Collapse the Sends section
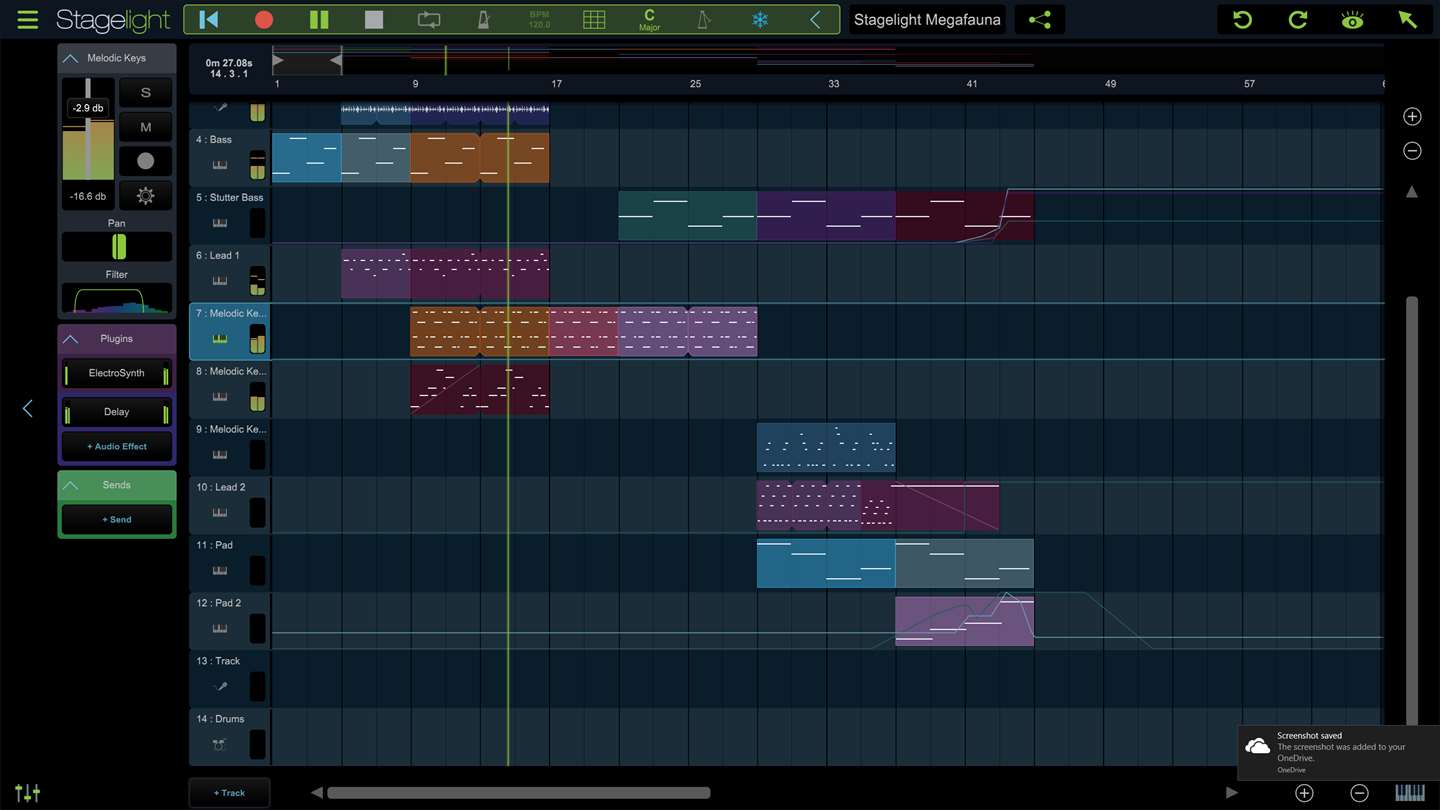Image resolution: width=1440 pixels, height=810 pixels. click(x=70, y=486)
